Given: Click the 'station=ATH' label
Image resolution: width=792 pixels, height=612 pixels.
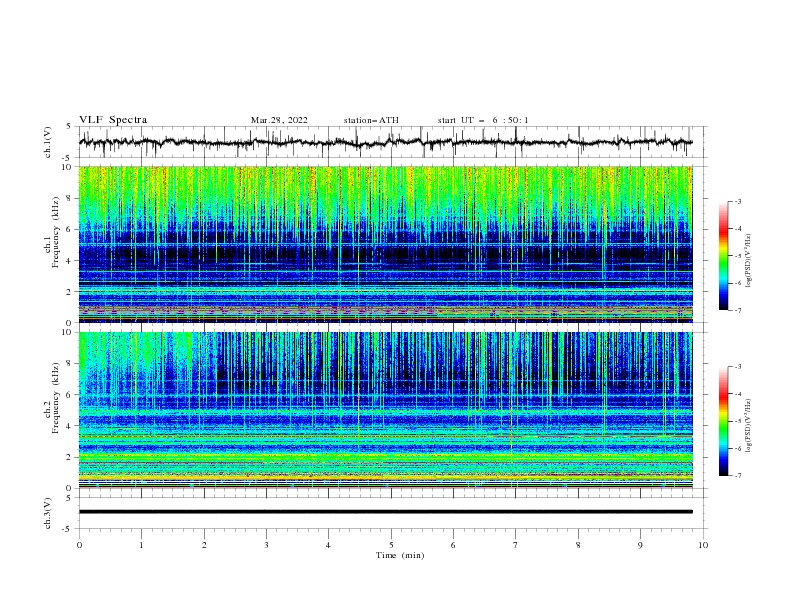Looking at the screenshot, I should pyautogui.click(x=371, y=120).
